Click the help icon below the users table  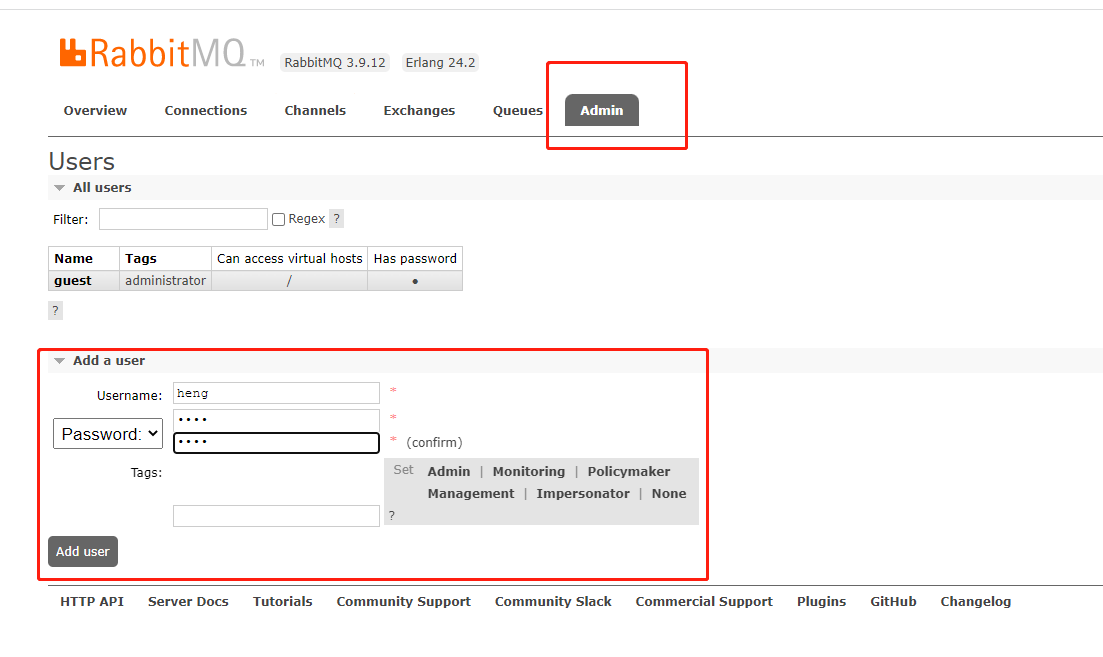click(x=56, y=310)
